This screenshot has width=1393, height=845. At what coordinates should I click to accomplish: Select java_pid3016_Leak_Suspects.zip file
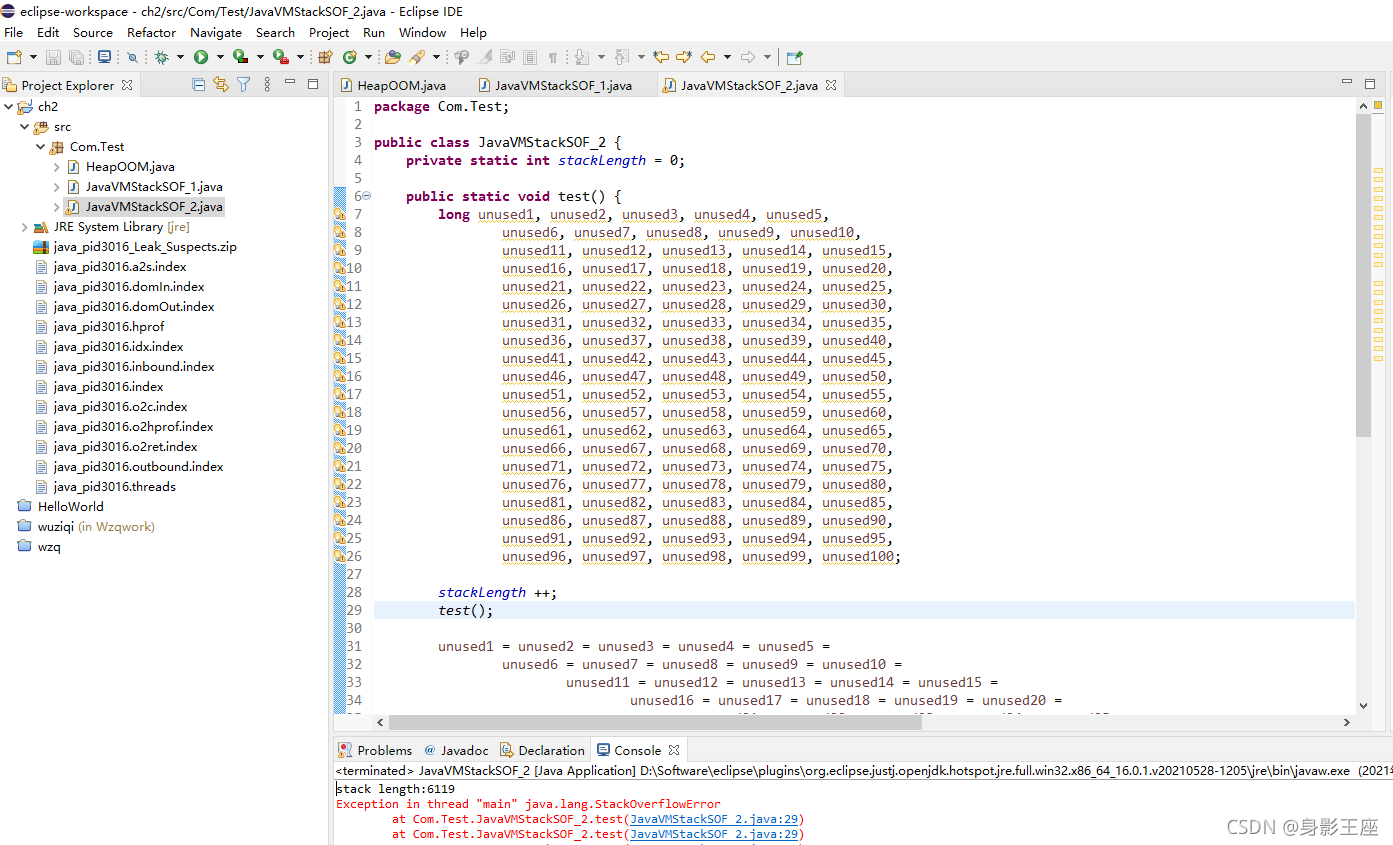[144, 246]
